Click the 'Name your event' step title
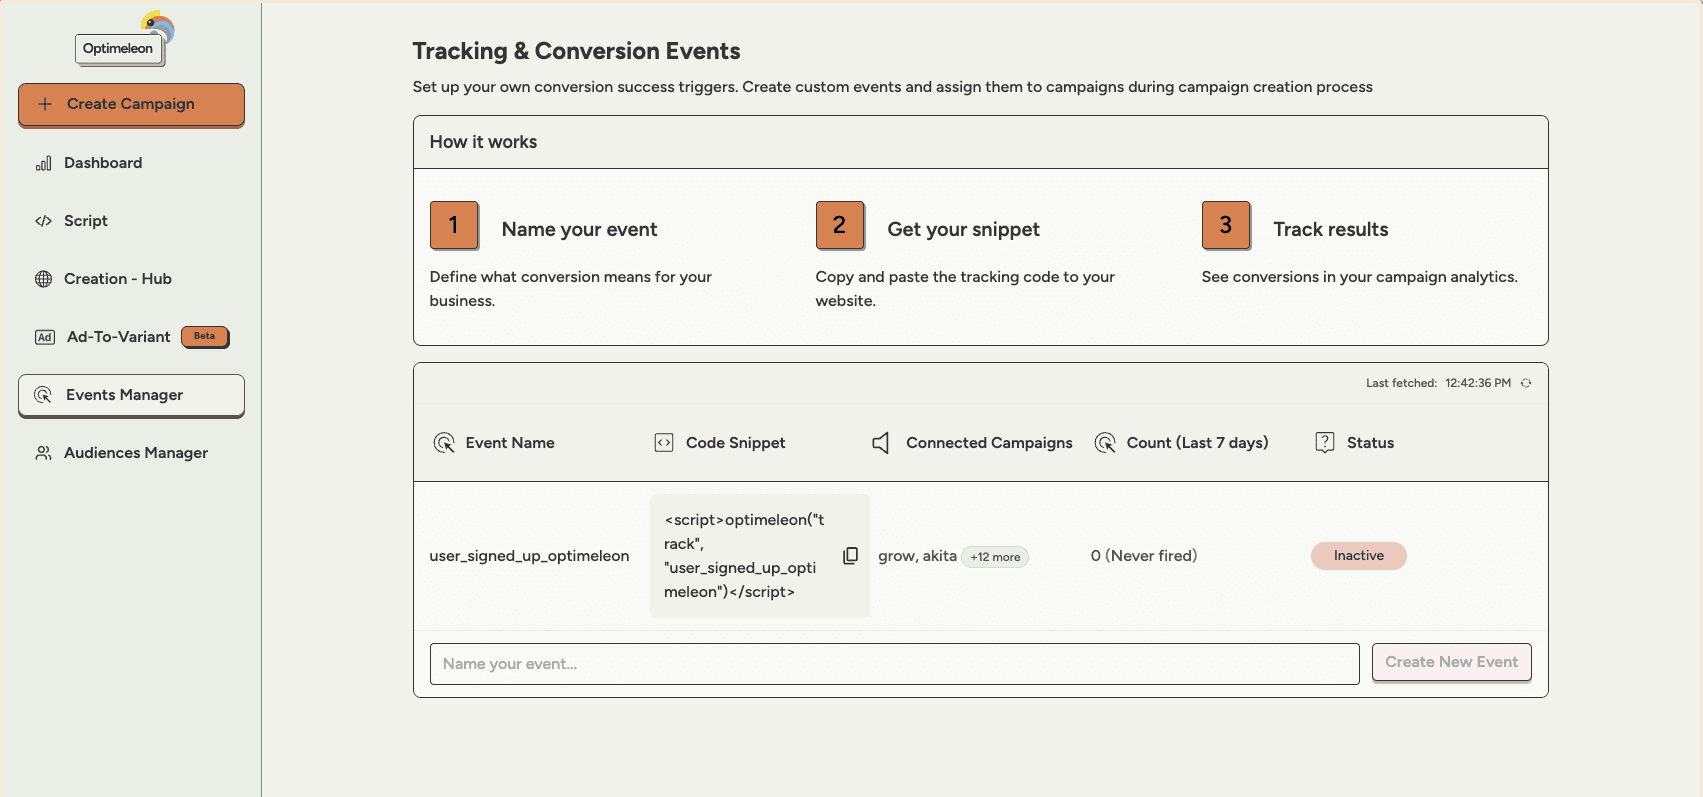Screen dimensions: 1703x797 579,230
